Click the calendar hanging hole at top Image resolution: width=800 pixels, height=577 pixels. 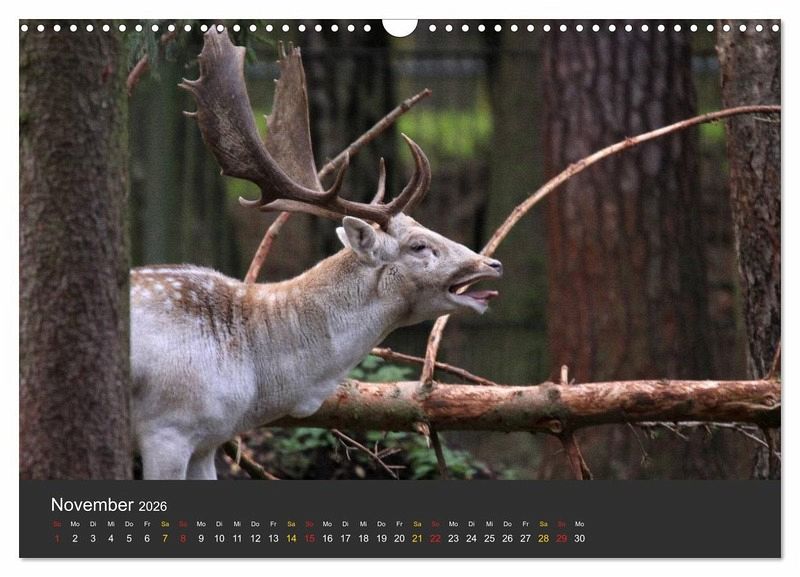399,26
